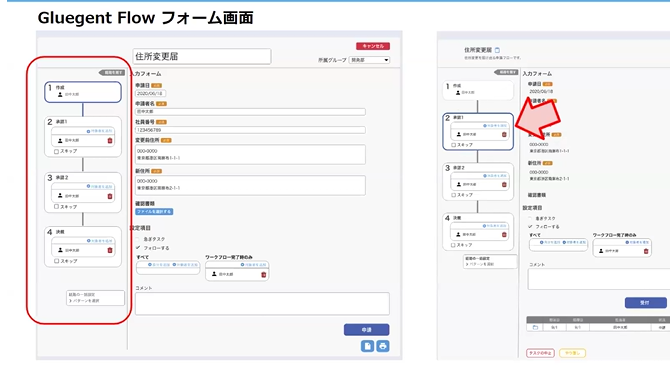Check スキップ under step 3 承認2, right form
This screenshot has height=376, width=670.
click(x=453, y=195)
